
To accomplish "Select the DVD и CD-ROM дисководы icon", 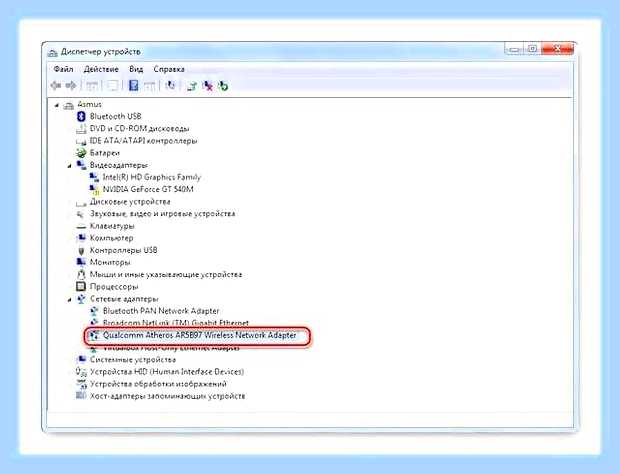I will point(81,128).
